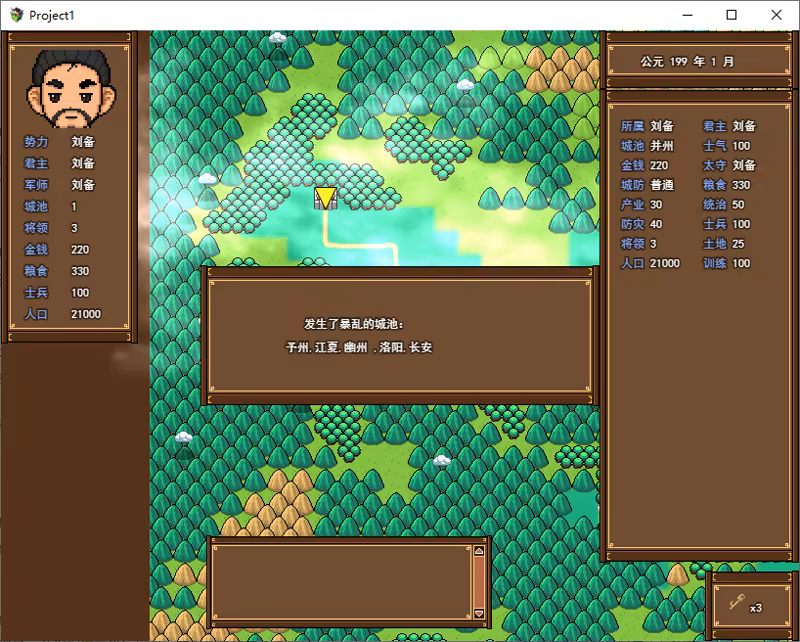800x642 pixels.
Task: Click the 城防 普通 defense stat
Action: pos(648,185)
